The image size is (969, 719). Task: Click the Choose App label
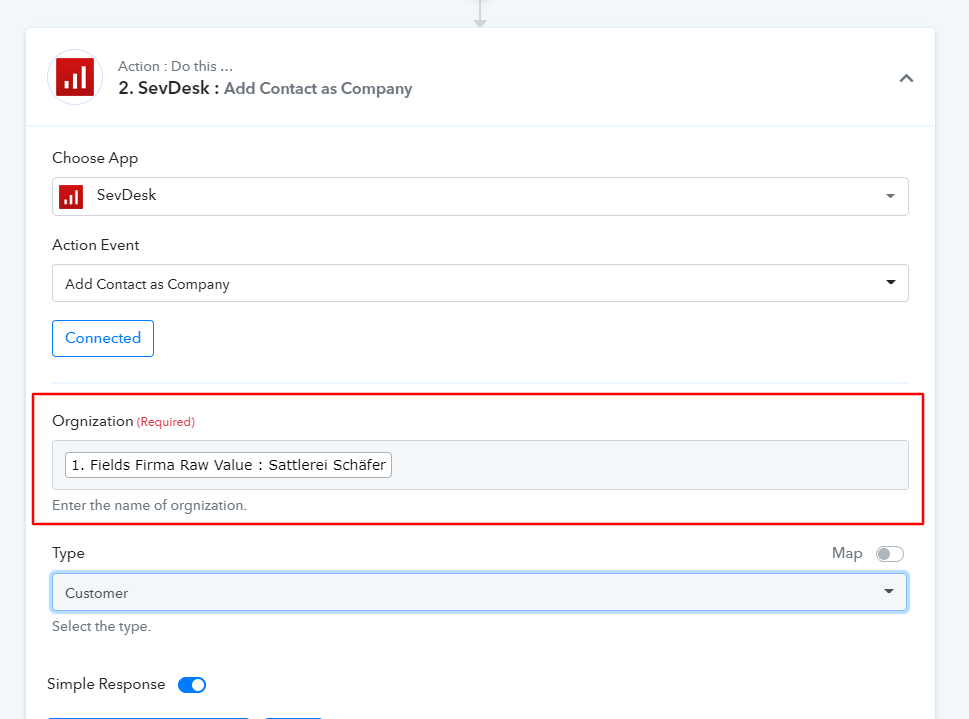click(95, 158)
